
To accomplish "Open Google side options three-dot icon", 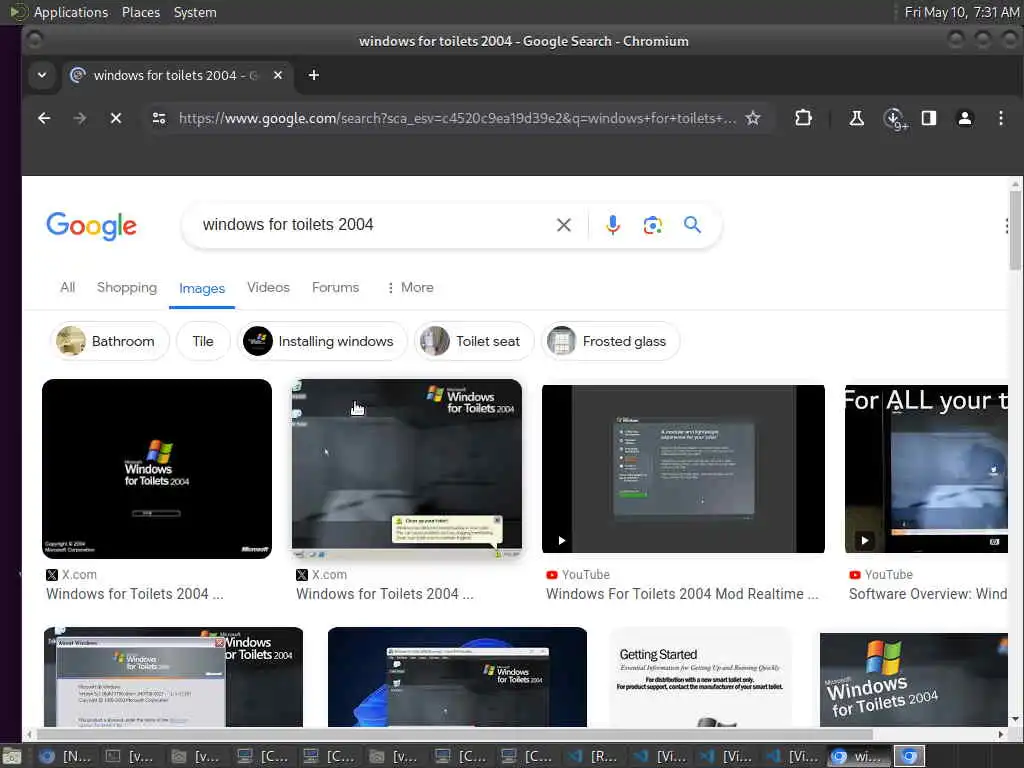I will pyautogui.click(x=1006, y=226).
